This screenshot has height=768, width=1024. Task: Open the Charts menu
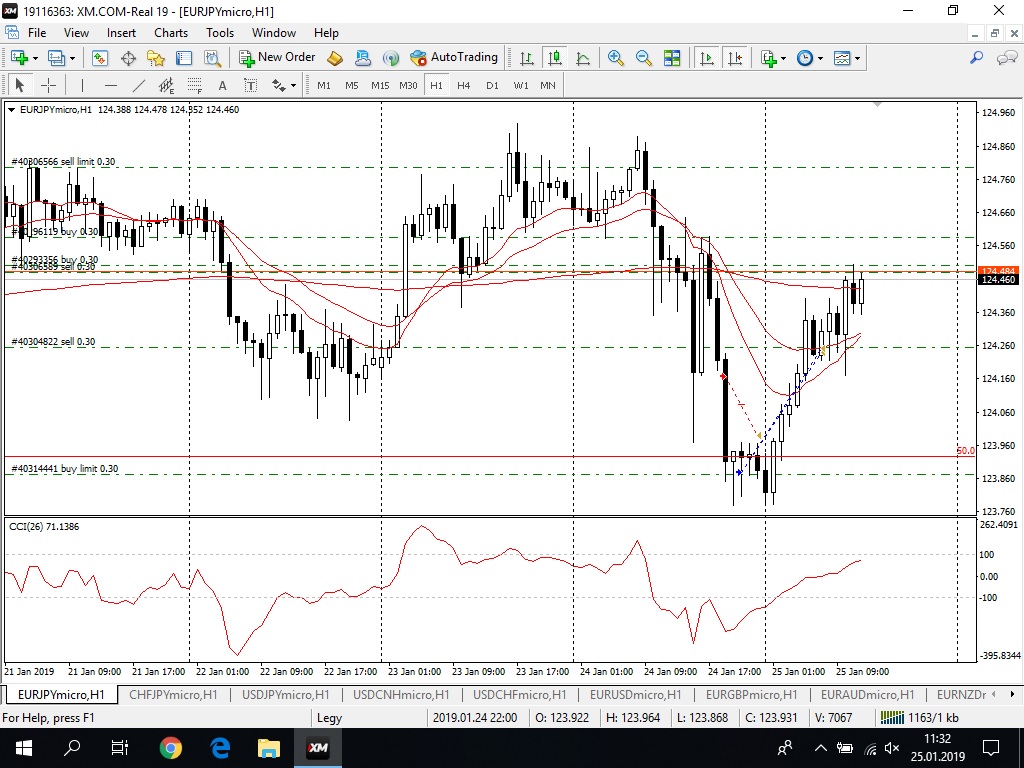click(x=171, y=33)
